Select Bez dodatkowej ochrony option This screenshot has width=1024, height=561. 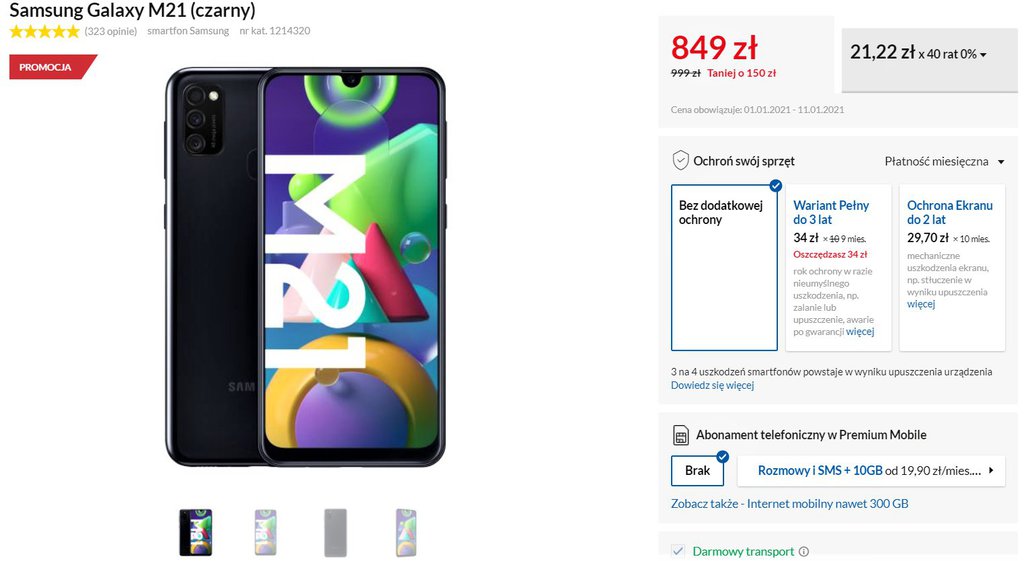tap(724, 267)
